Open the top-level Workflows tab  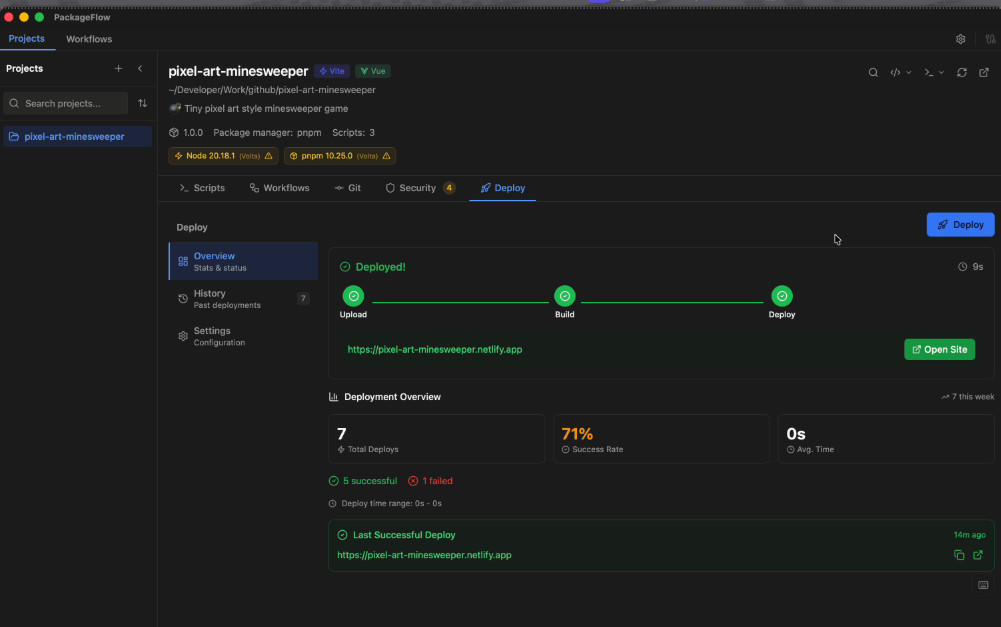(89, 39)
